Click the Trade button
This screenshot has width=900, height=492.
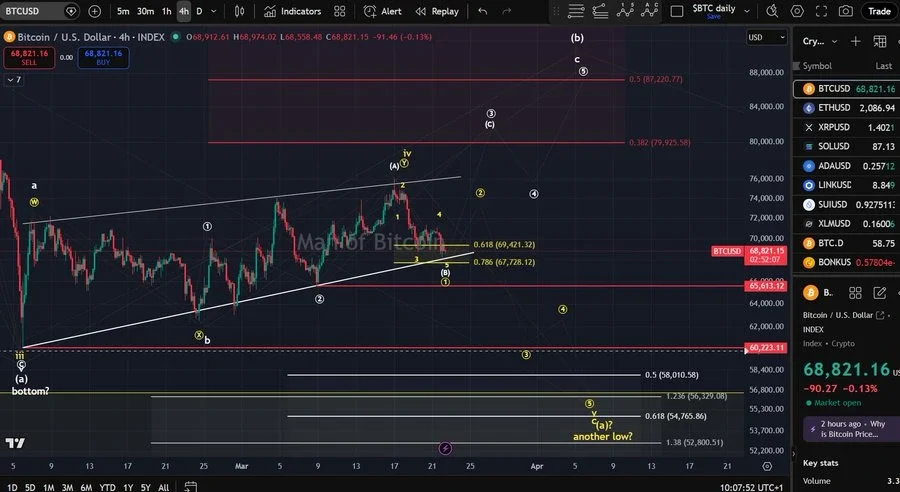click(x=879, y=11)
